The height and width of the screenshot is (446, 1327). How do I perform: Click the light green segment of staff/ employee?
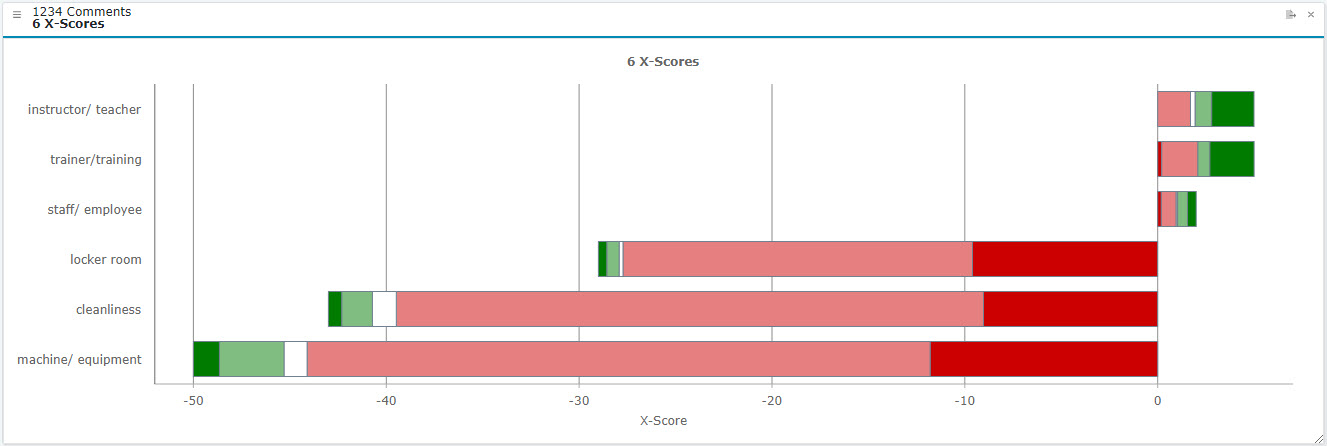[1182, 209]
